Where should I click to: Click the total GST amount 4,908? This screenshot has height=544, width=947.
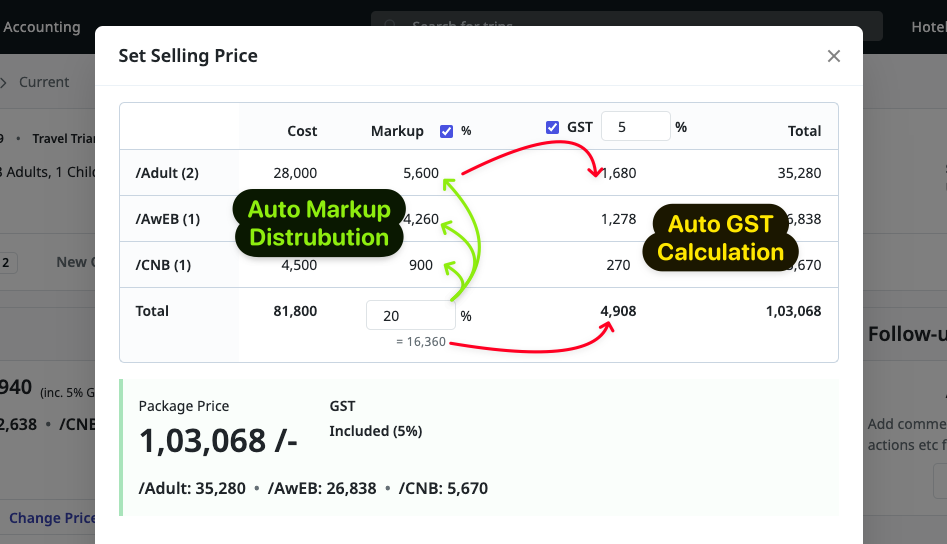(x=618, y=311)
